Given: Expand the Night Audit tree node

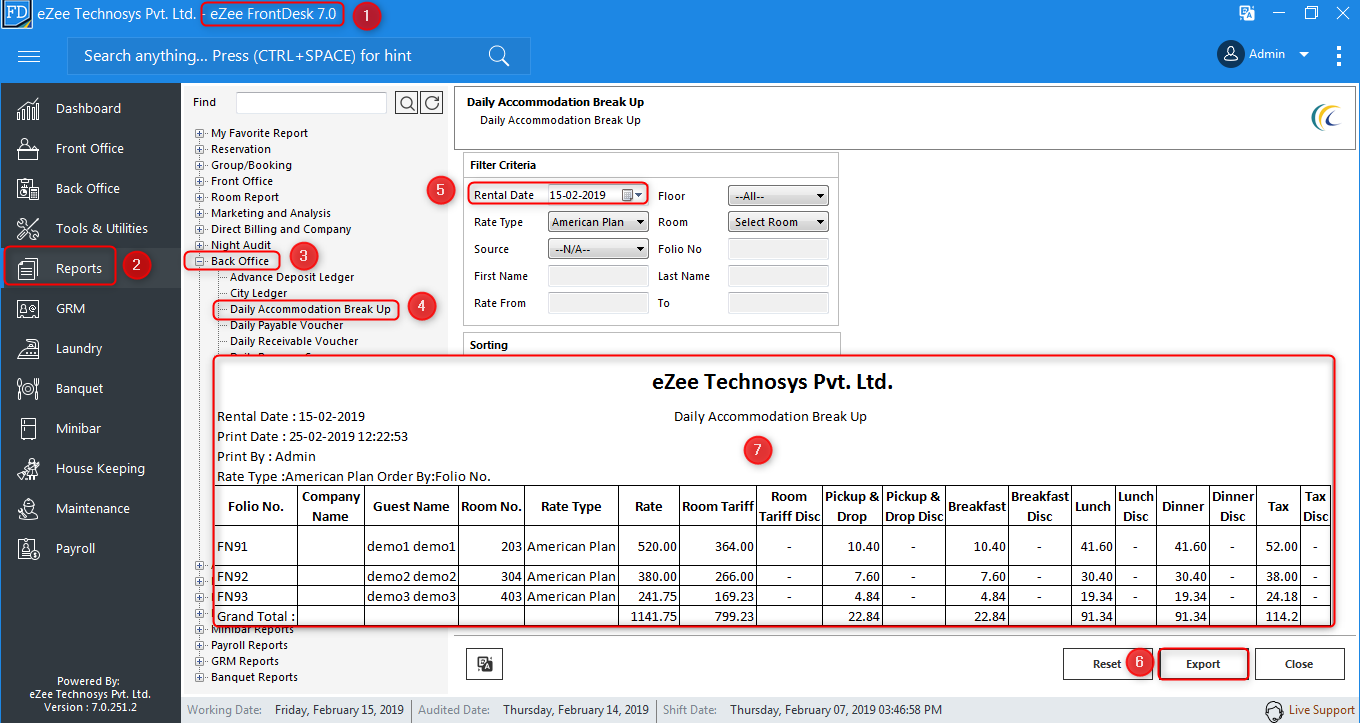Looking at the screenshot, I should point(200,245).
